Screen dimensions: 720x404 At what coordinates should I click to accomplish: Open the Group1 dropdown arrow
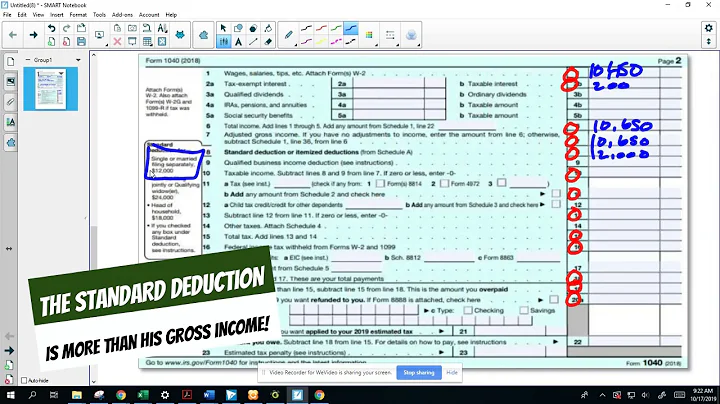78,60
